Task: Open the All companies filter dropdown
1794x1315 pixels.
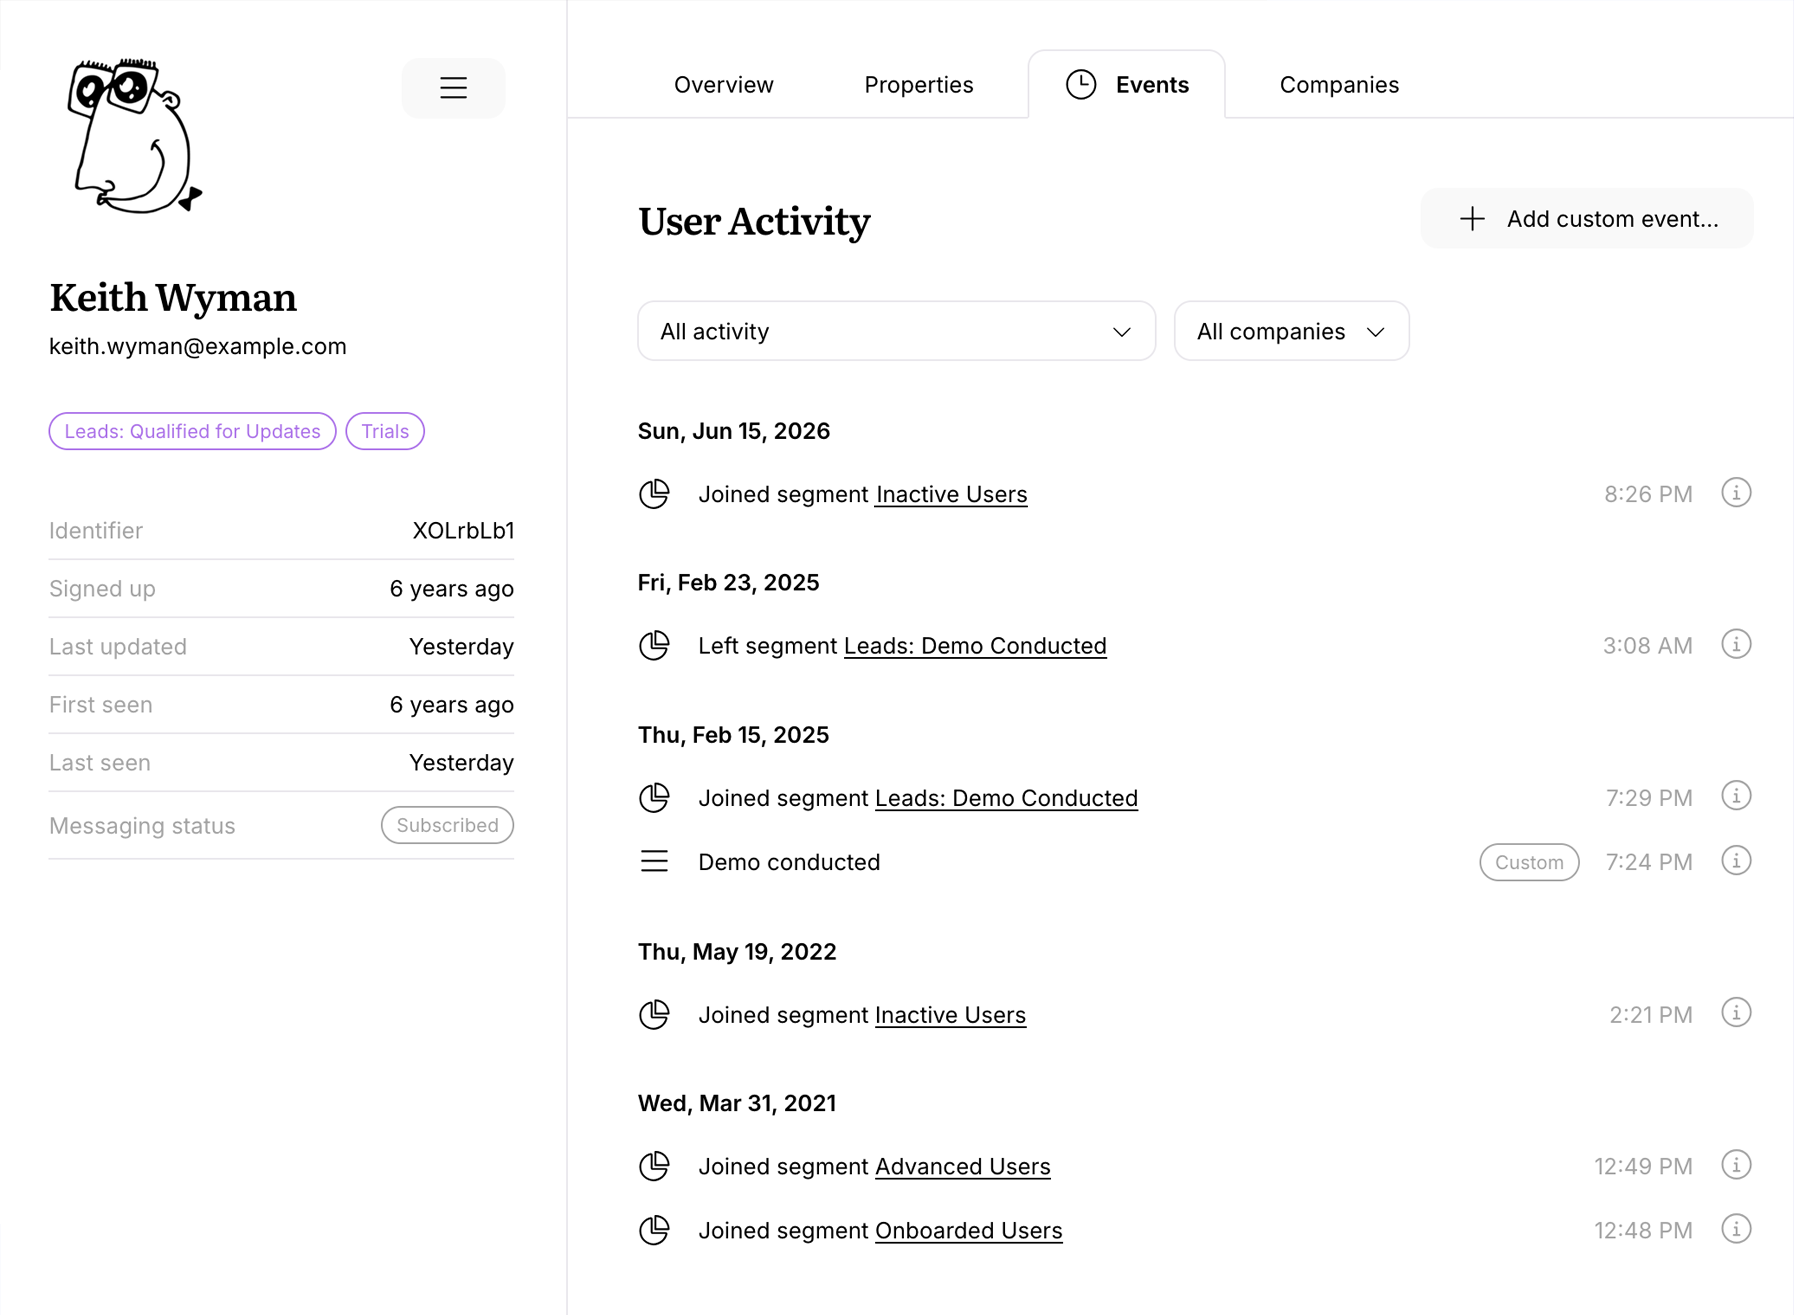Action: pos(1290,331)
